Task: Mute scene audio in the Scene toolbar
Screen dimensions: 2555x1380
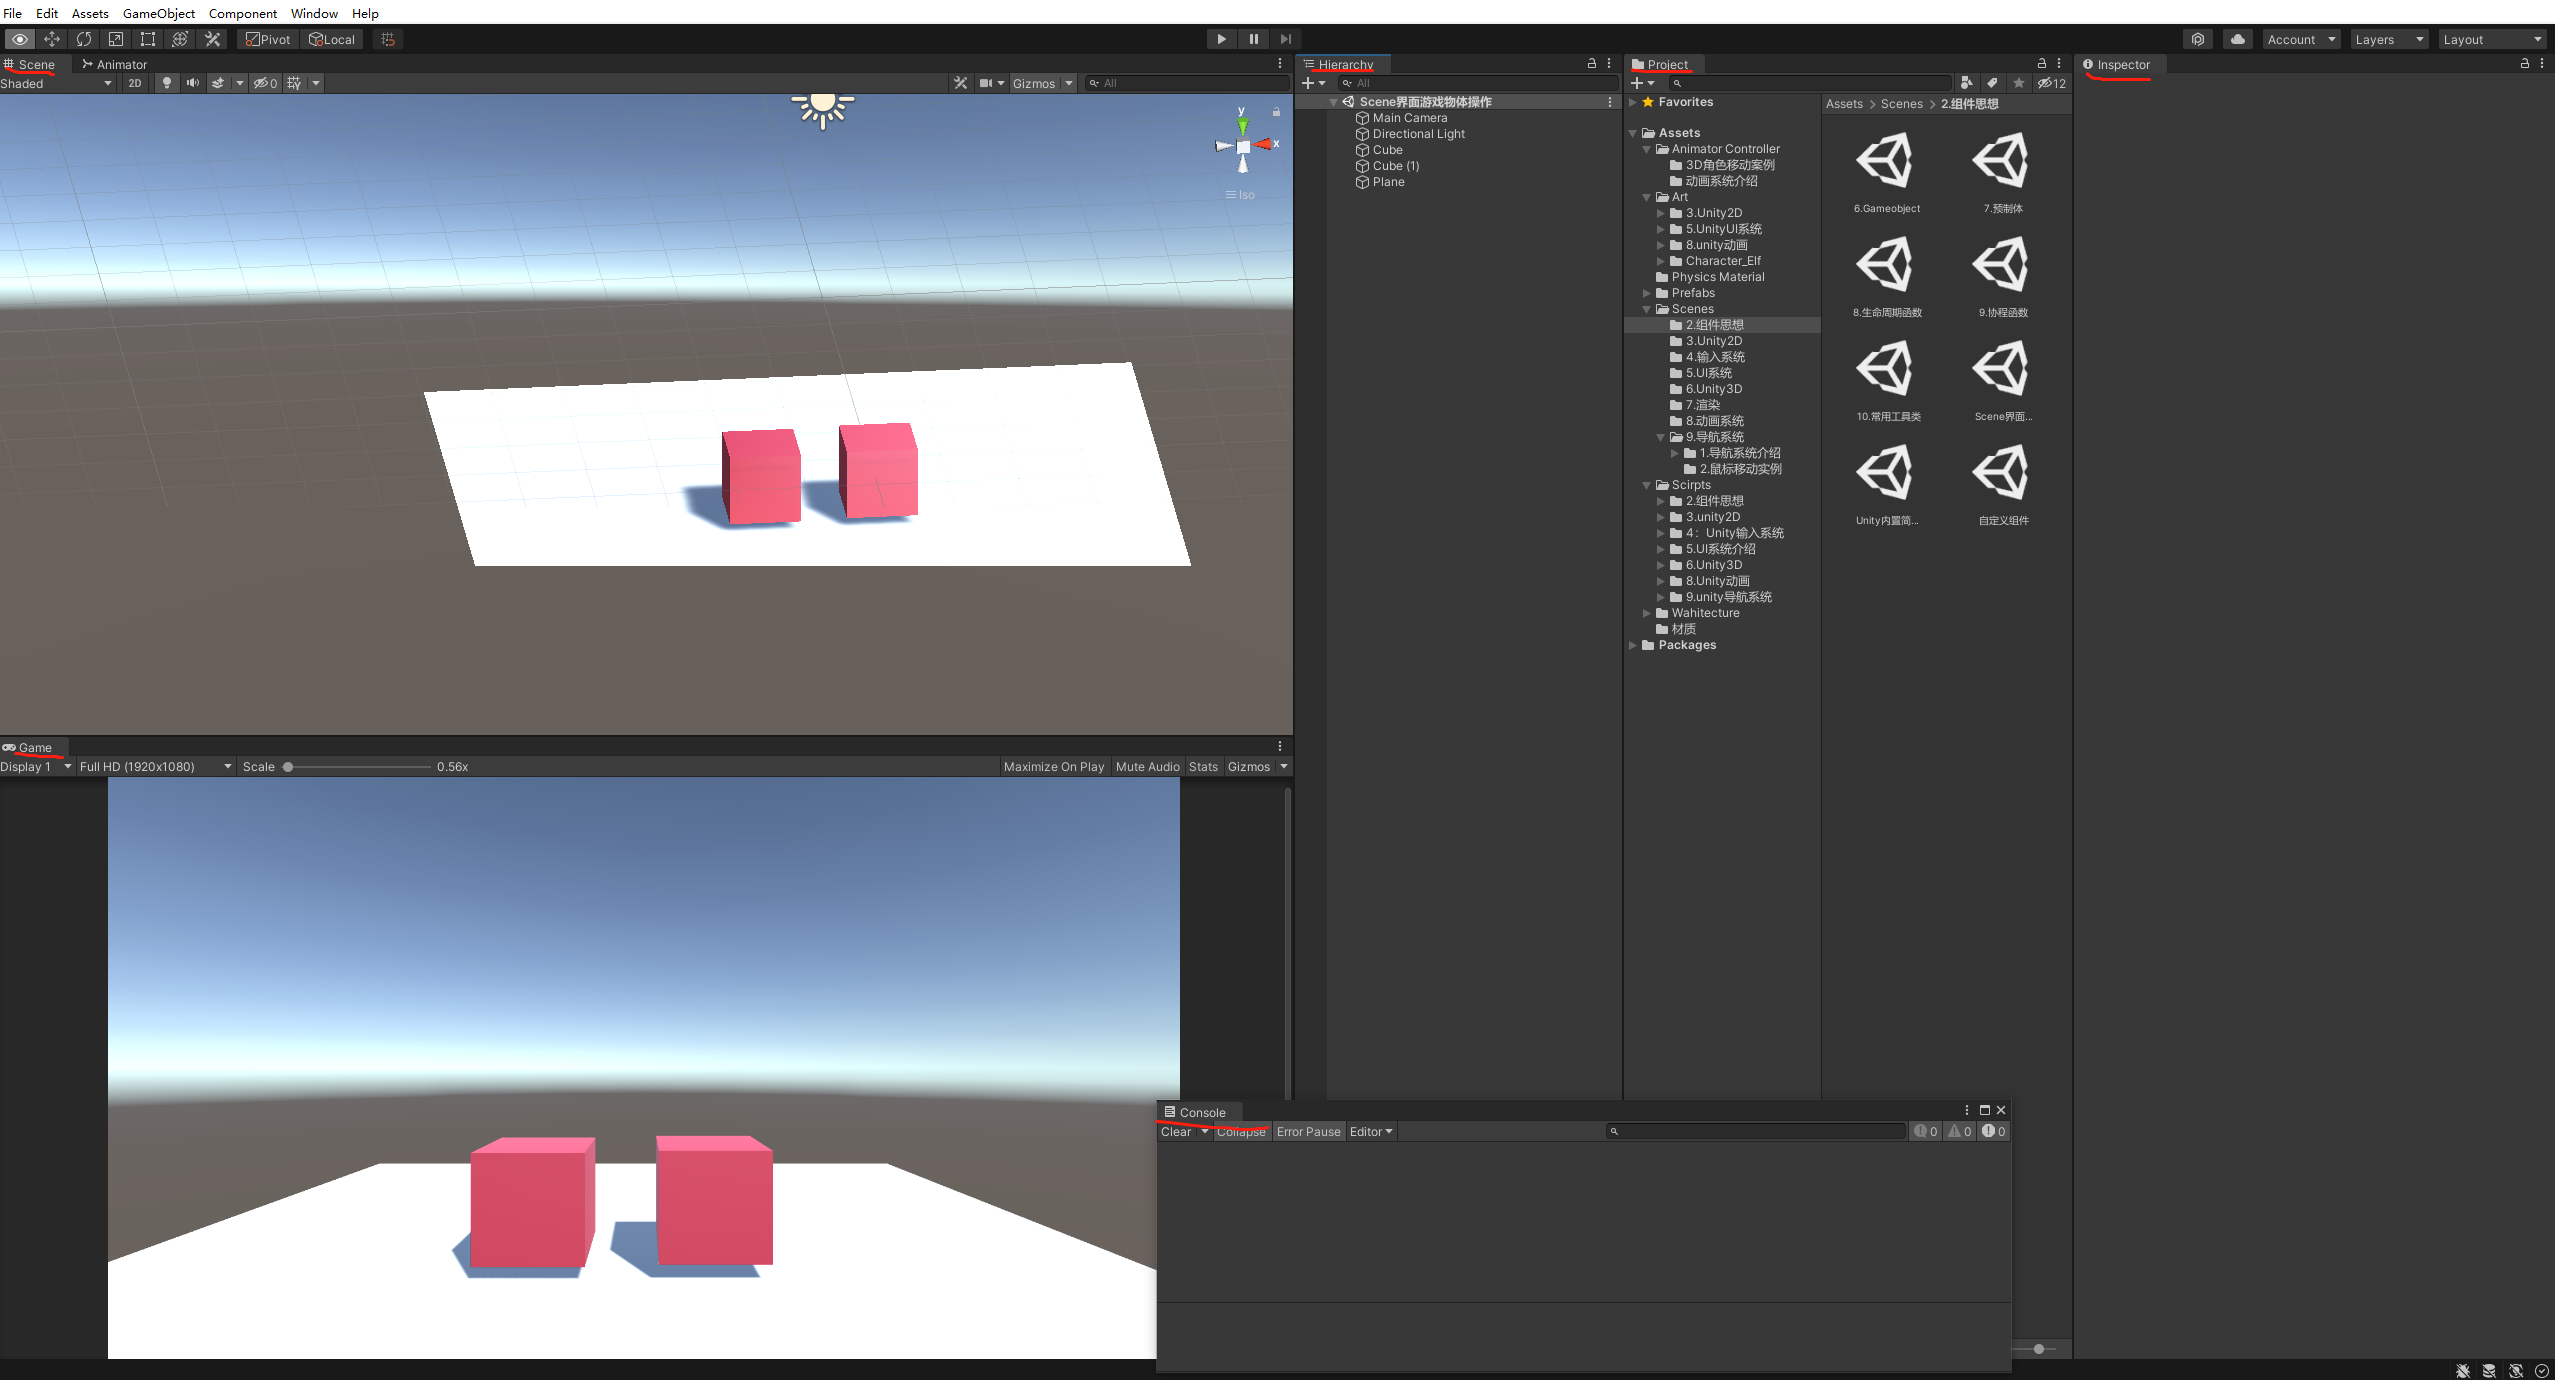Action: [193, 83]
